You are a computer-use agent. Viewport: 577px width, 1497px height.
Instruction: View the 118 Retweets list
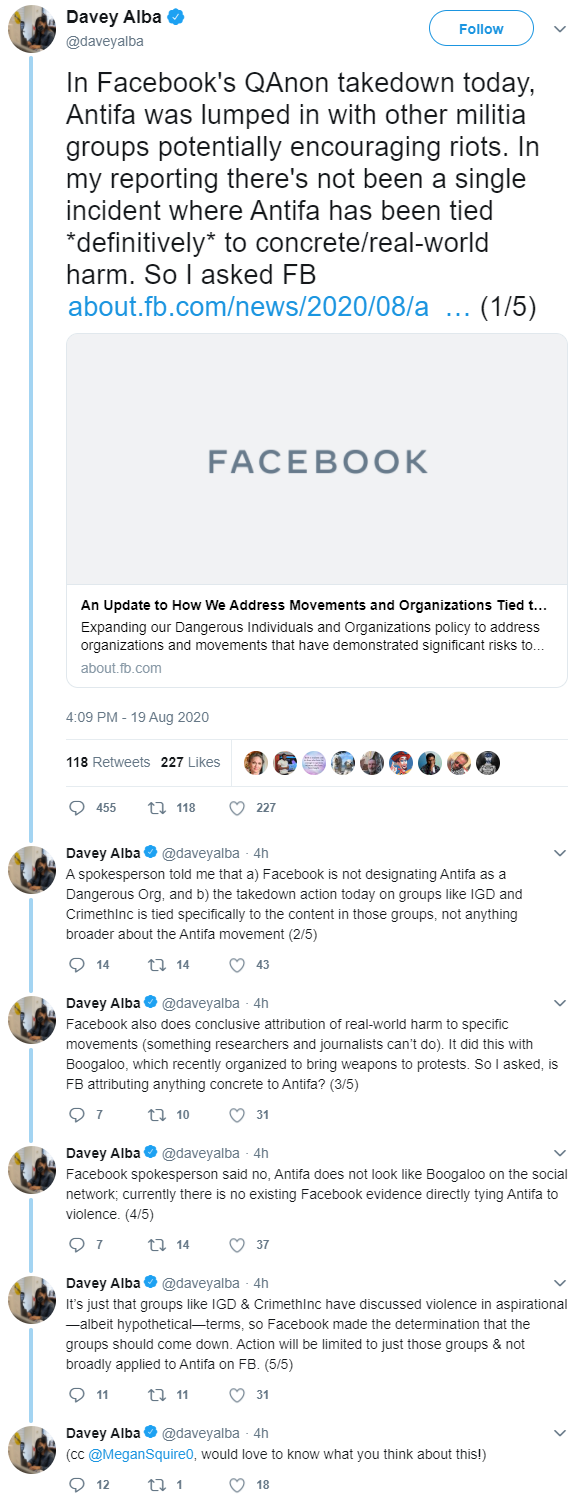(x=108, y=762)
